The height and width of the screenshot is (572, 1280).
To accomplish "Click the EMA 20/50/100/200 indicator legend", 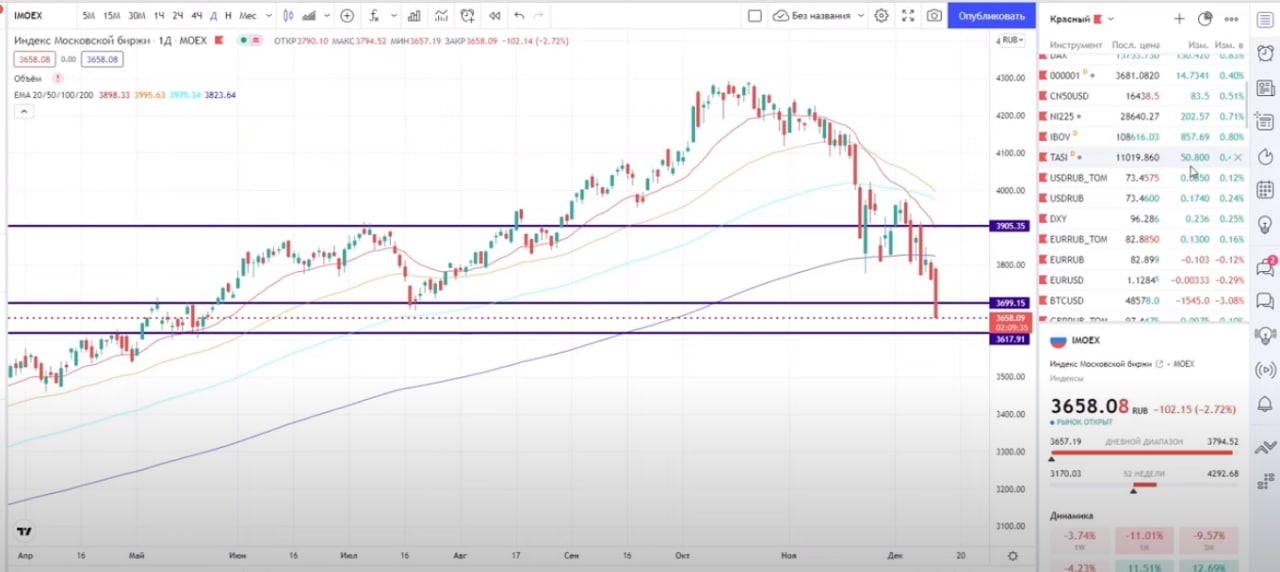I will click(x=53, y=95).
